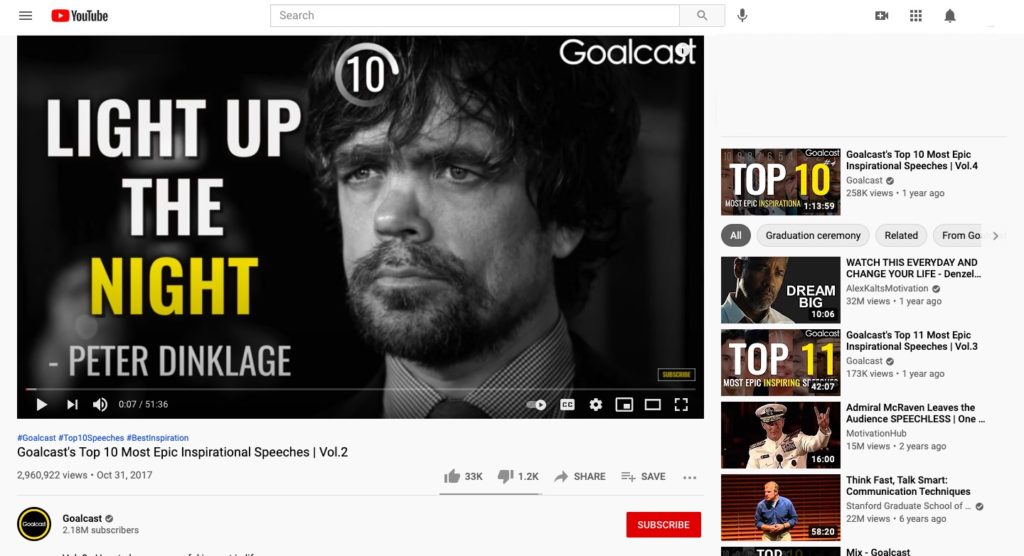Open the SAVE to playlist menu
This screenshot has height=556, width=1024.
click(x=643, y=477)
